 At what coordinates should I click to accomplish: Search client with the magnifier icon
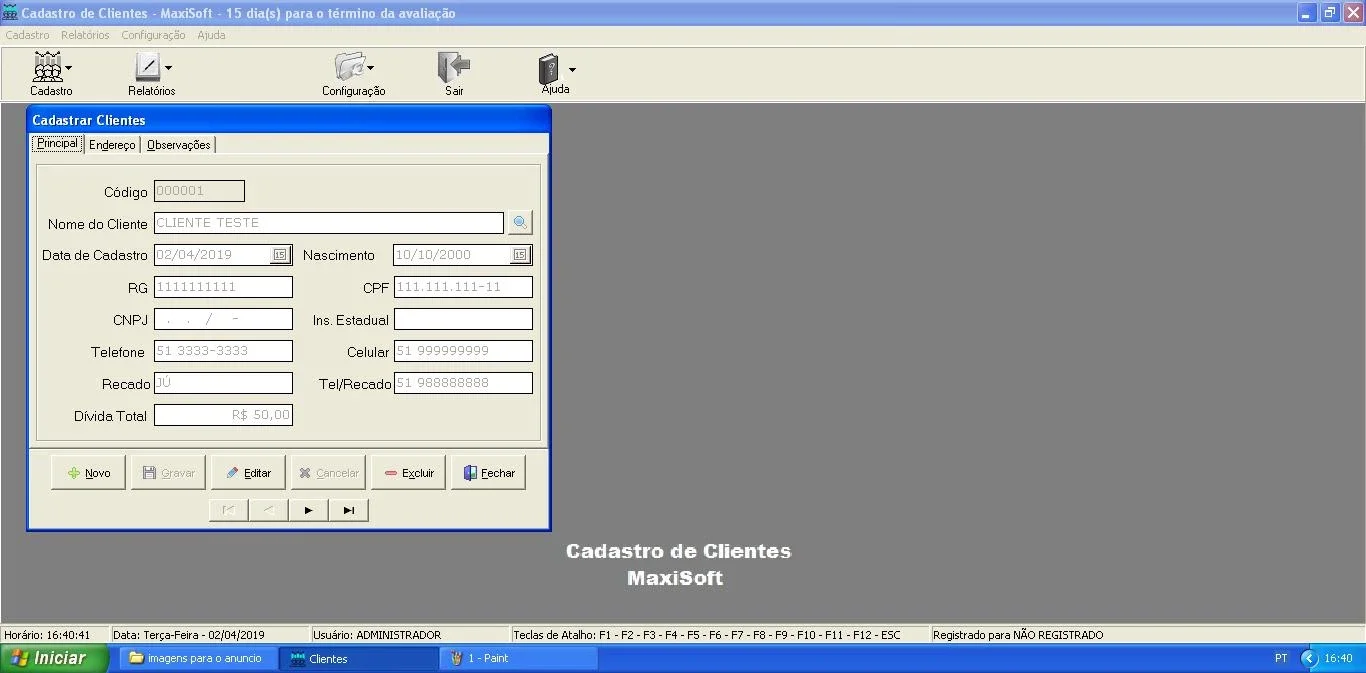[520, 223]
